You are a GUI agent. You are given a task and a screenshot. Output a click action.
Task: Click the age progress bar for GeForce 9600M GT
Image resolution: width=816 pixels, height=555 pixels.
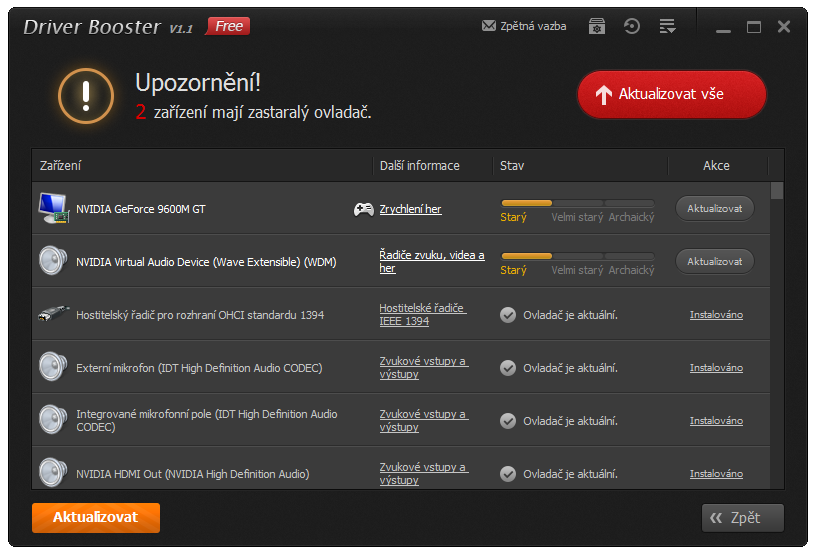(577, 203)
